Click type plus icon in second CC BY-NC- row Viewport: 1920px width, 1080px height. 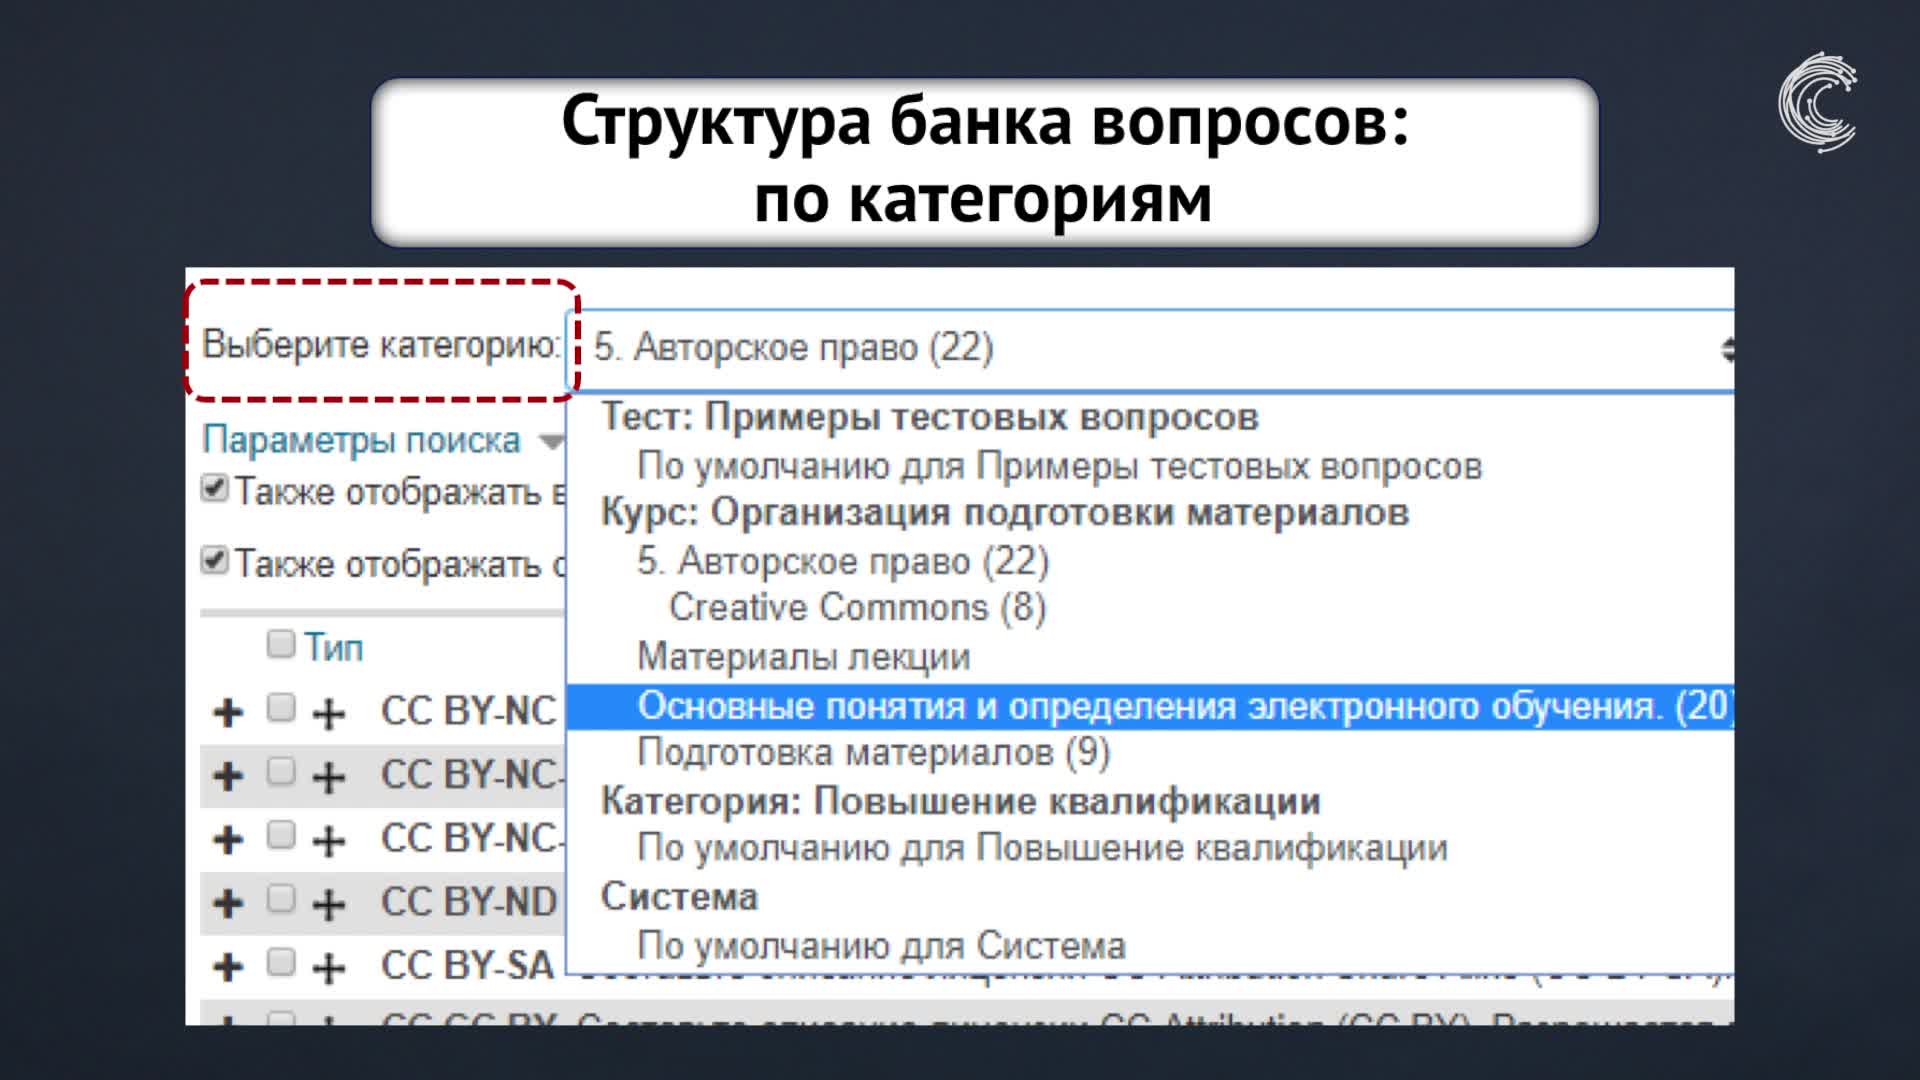329,777
